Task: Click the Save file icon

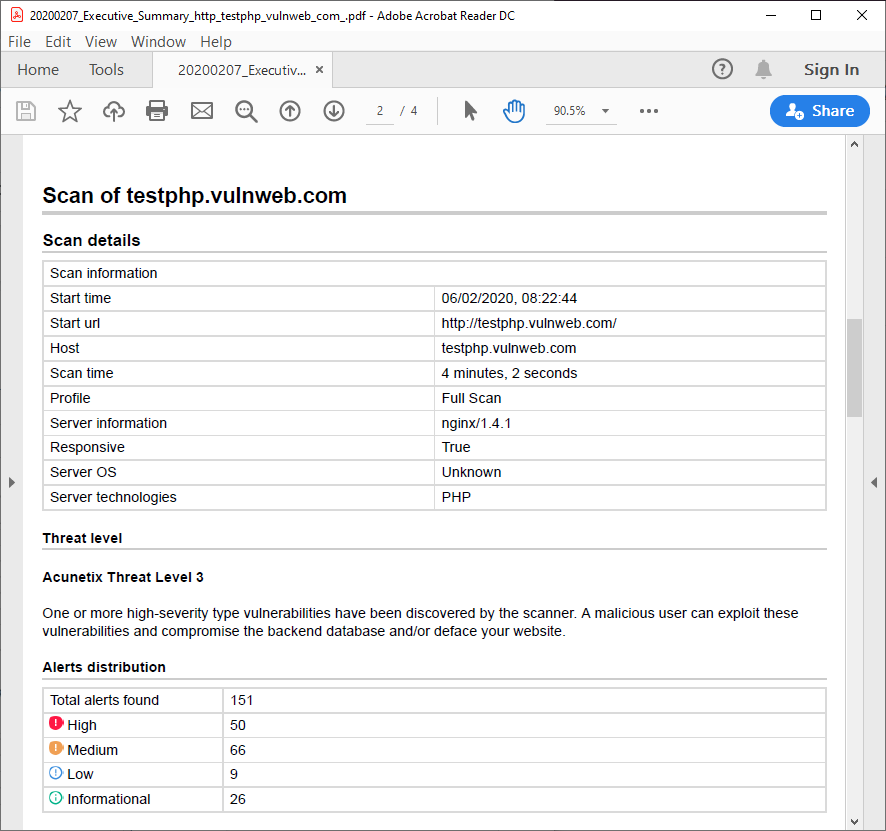Action: (25, 111)
